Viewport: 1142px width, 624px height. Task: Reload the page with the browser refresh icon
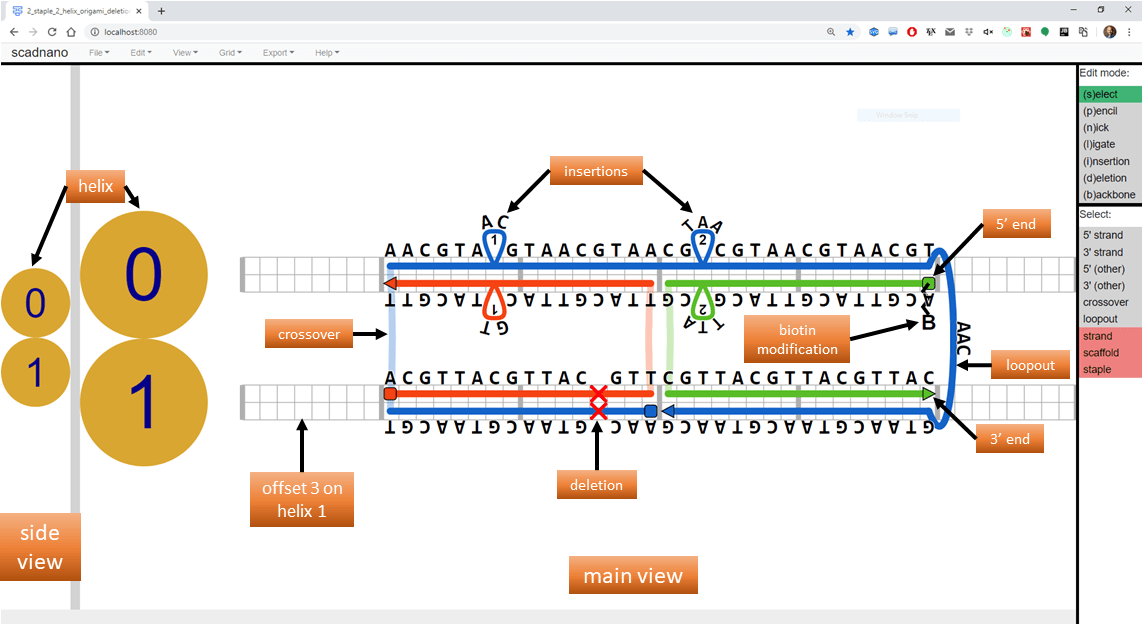click(x=52, y=32)
